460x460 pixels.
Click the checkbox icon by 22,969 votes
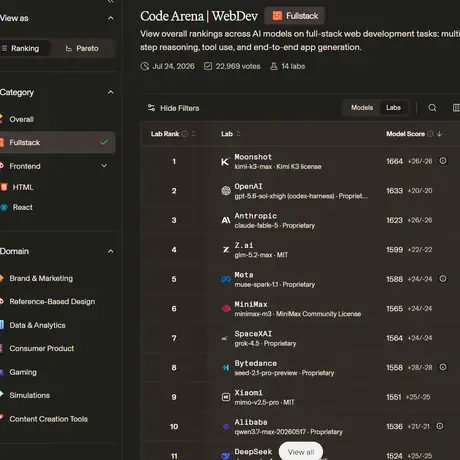pyautogui.click(x=208, y=66)
